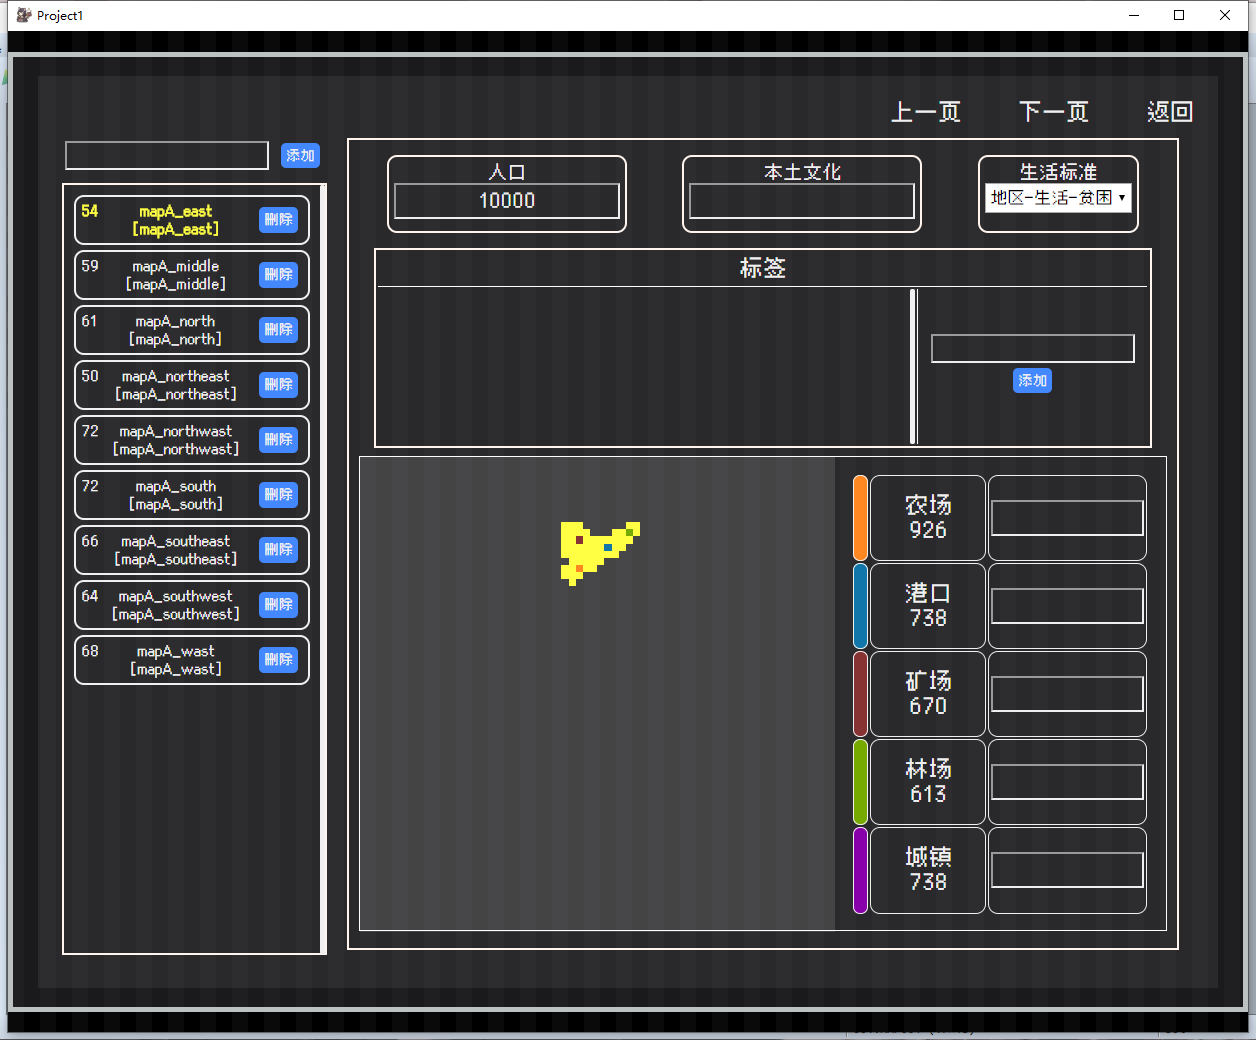Screen dimensions: 1256x1040
Task: Delete the mapA_south region entry
Action: click(278, 495)
